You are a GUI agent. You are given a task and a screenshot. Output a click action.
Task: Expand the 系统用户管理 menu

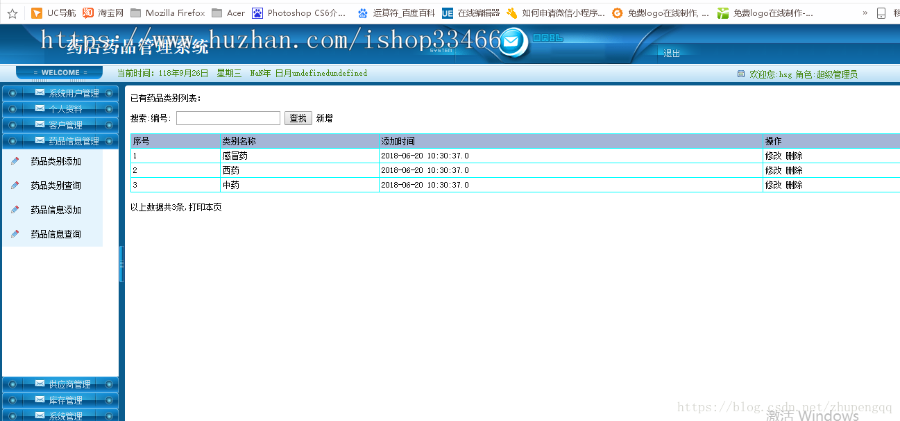pos(60,93)
